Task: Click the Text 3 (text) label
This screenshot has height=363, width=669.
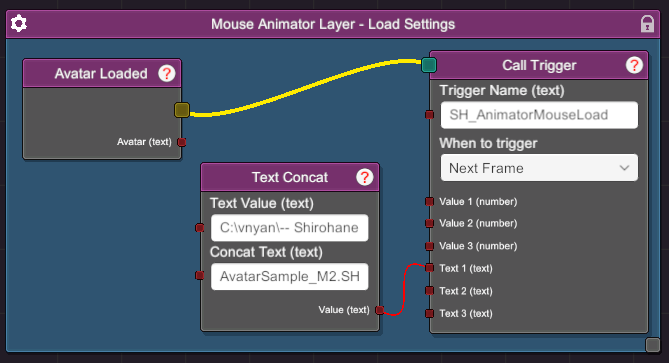Action: [x=466, y=314]
